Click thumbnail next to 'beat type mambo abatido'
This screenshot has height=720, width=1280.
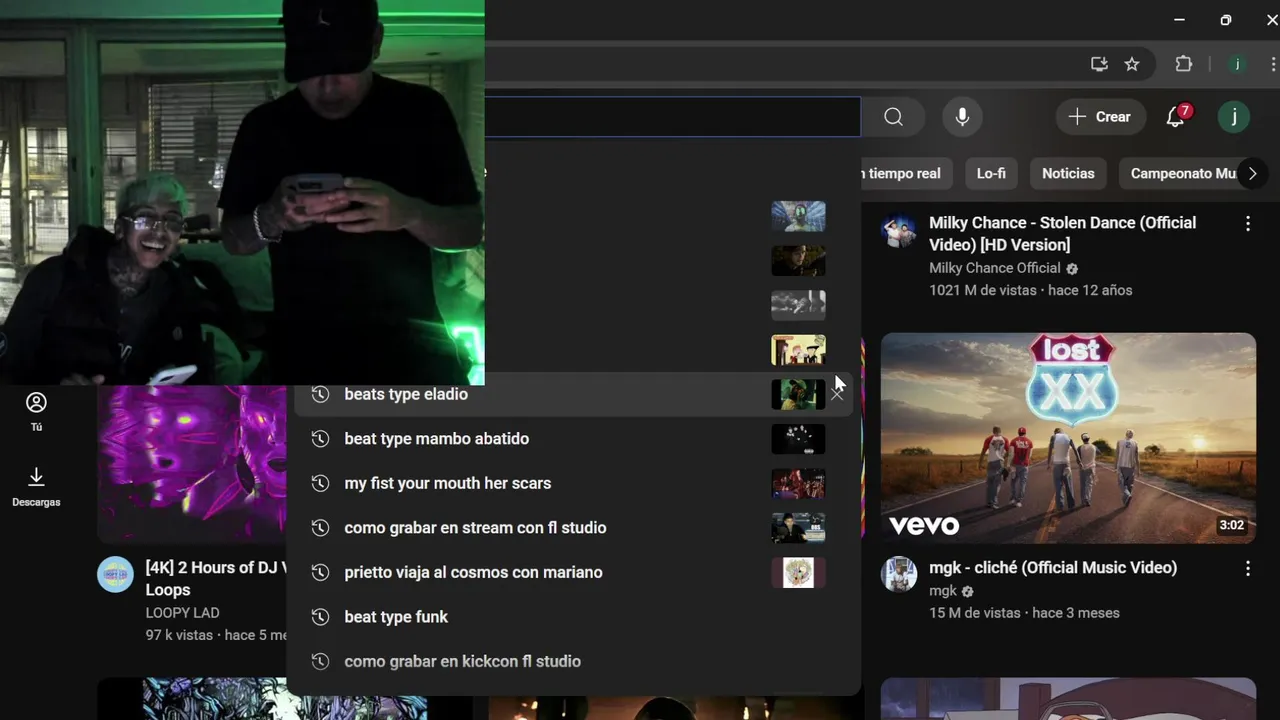pyautogui.click(x=798, y=438)
